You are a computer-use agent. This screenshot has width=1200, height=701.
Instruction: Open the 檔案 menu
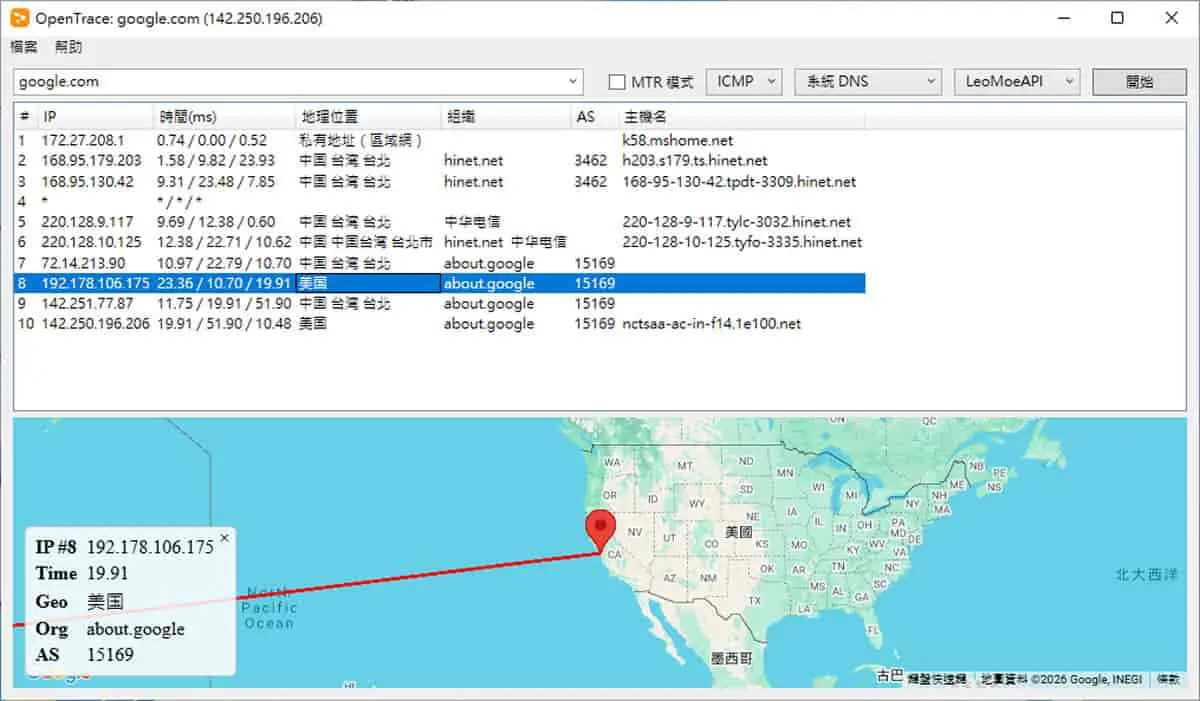[x=25, y=47]
